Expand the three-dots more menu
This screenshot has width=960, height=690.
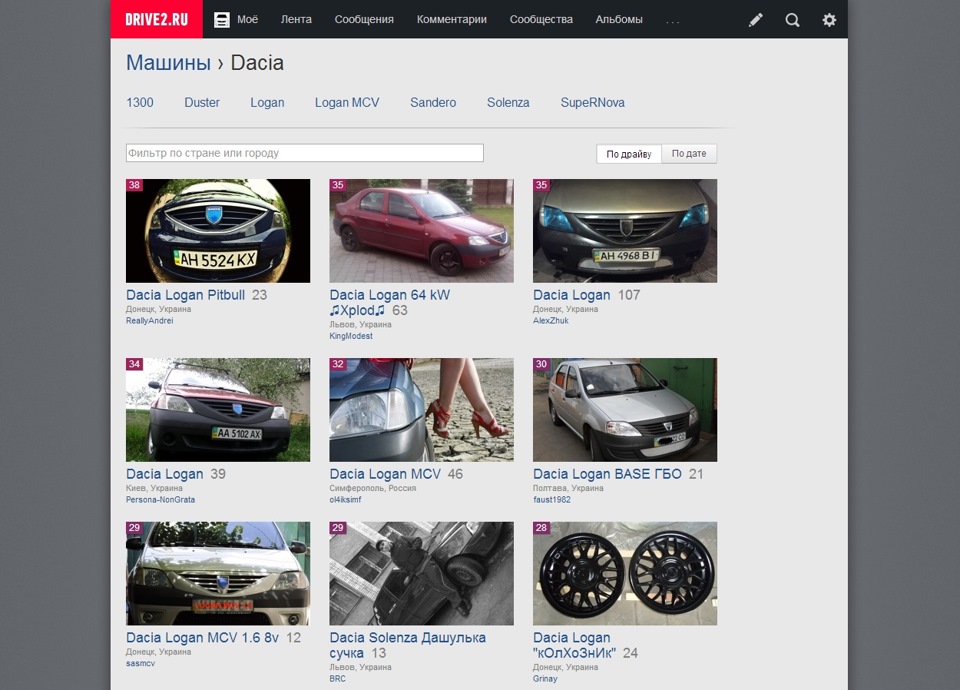click(x=672, y=22)
